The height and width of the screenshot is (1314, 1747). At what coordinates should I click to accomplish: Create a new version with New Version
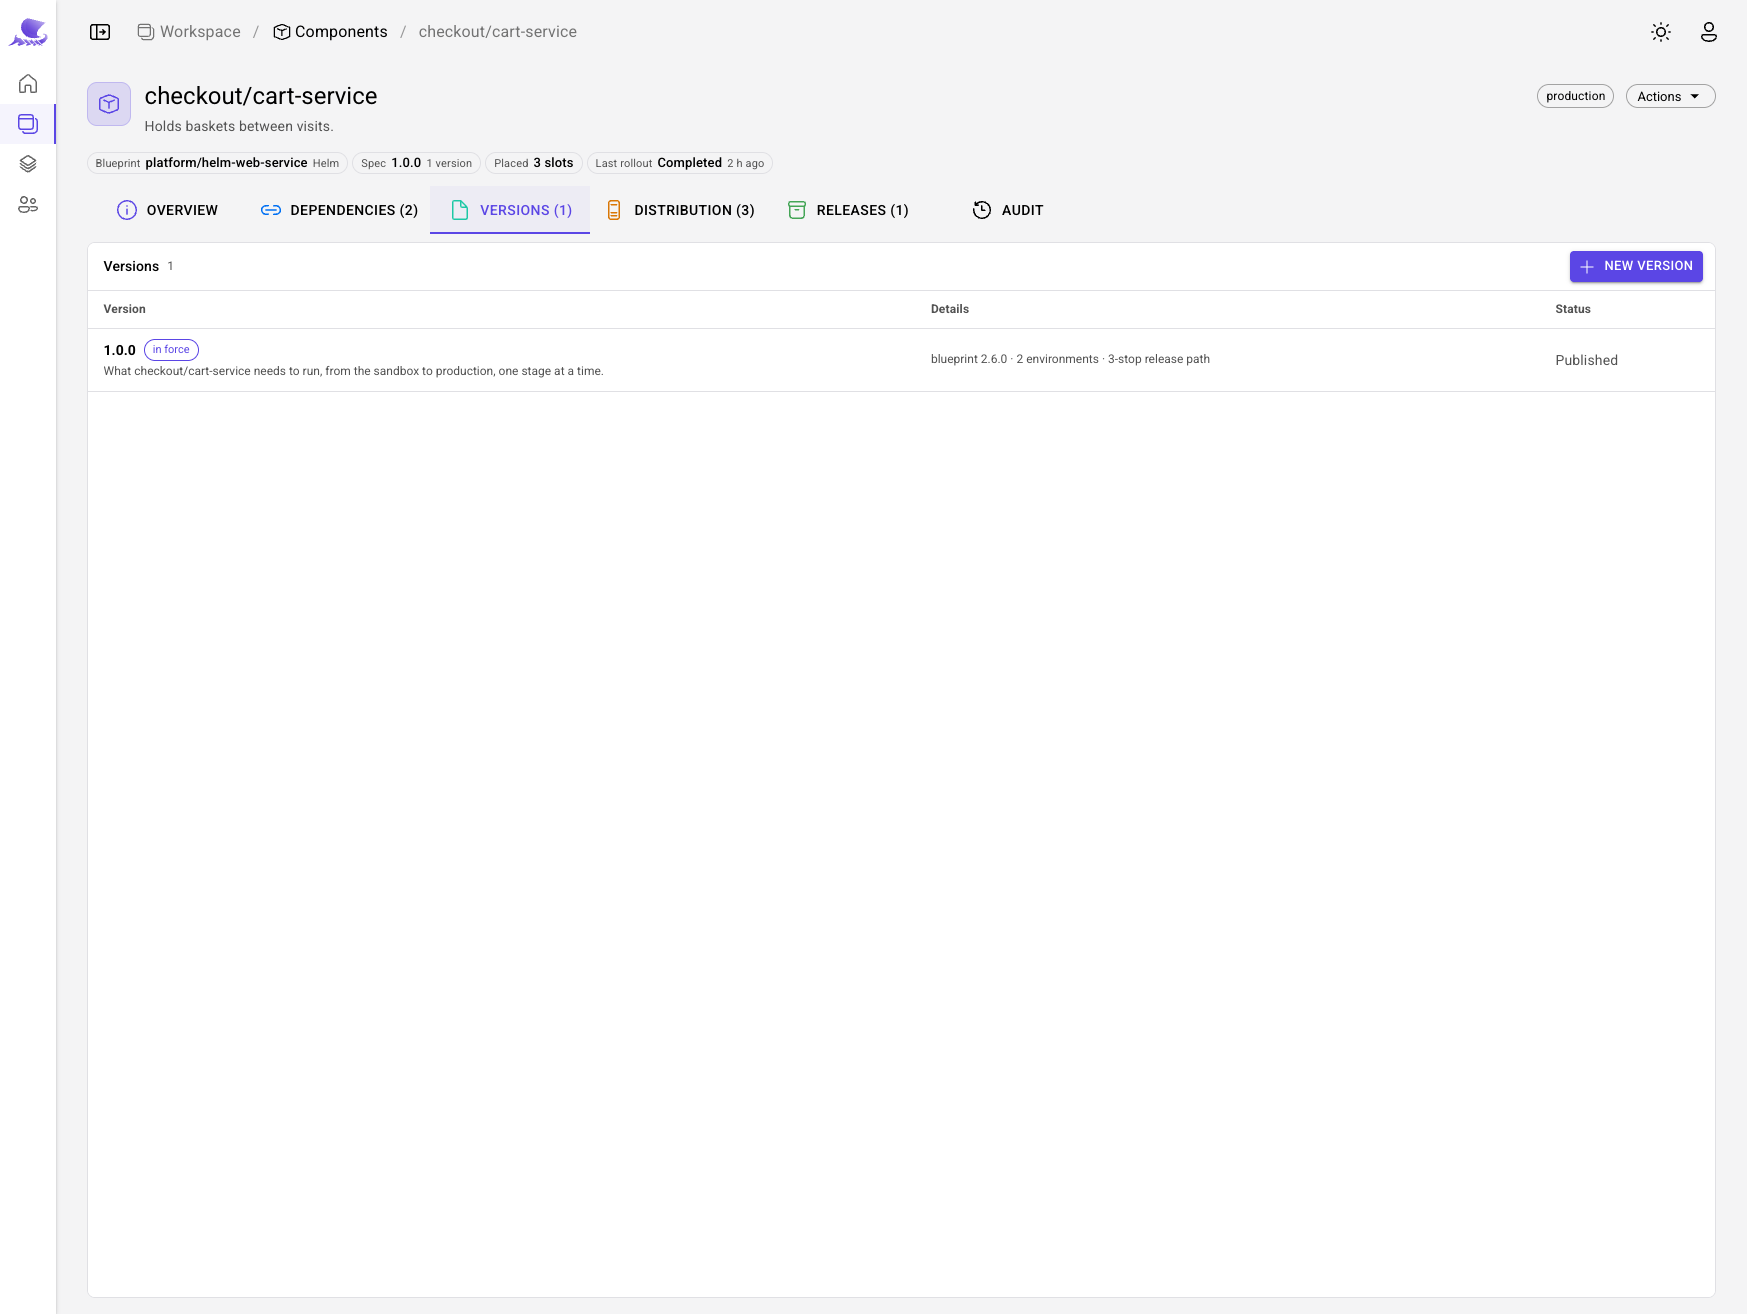coord(1636,266)
